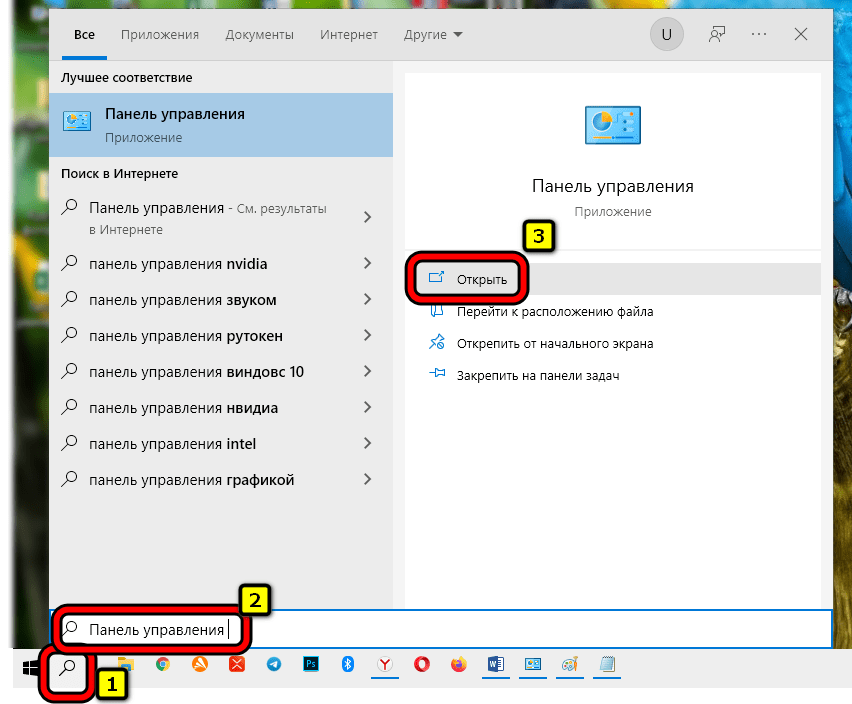This screenshot has width=852, height=704.
Task: Switch to the Документы tab
Action: click(259, 35)
